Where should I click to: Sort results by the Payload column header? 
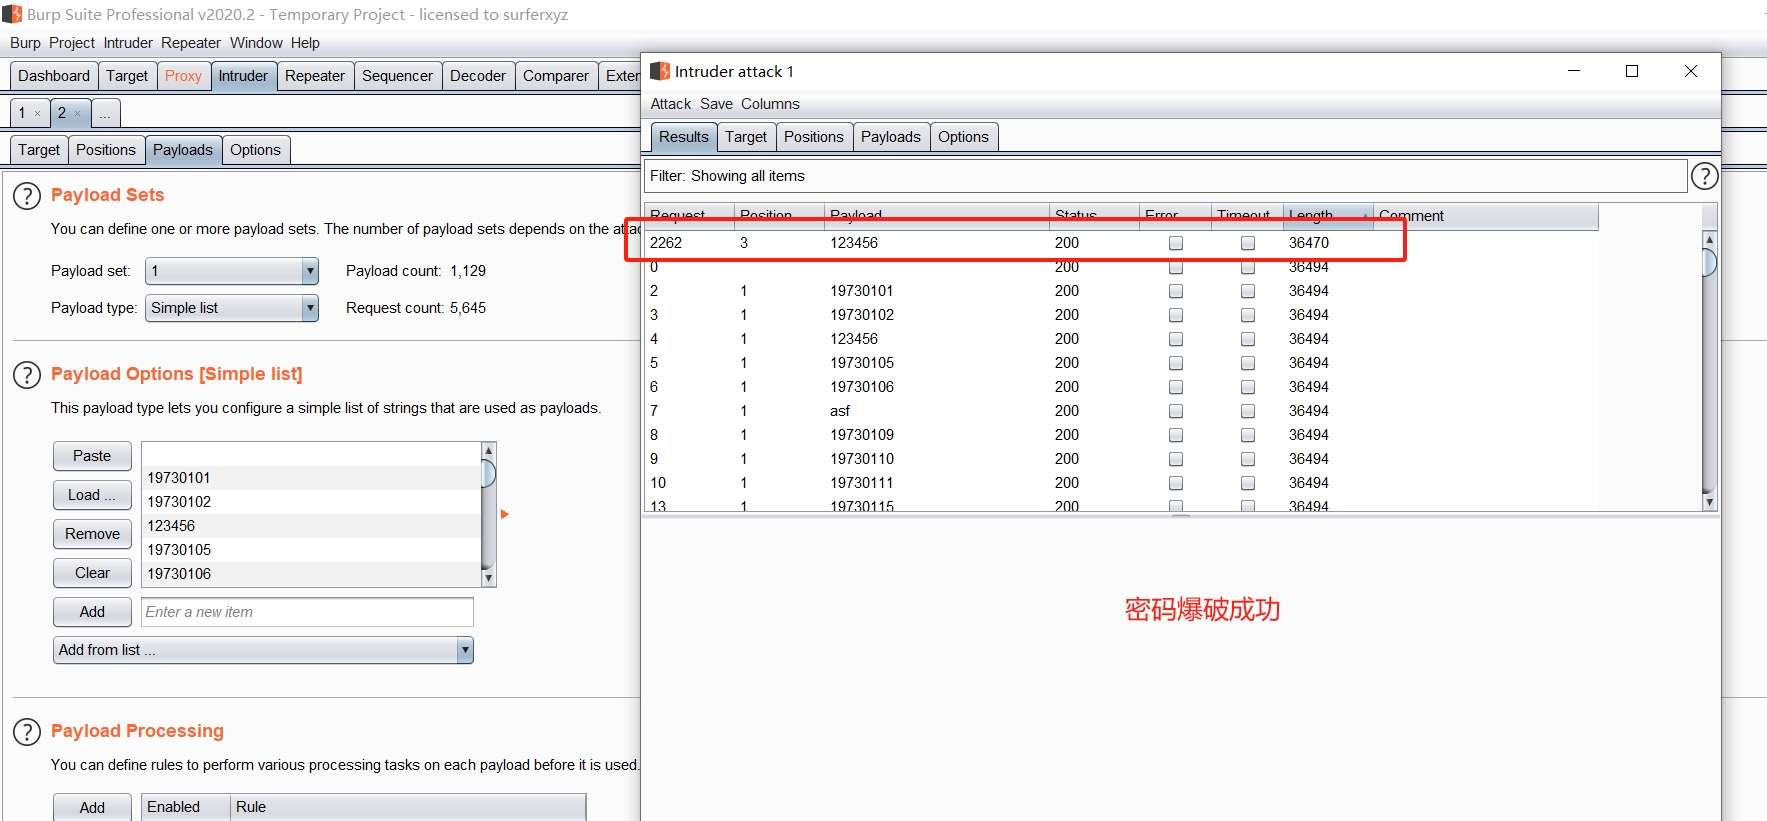click(937, 216)
